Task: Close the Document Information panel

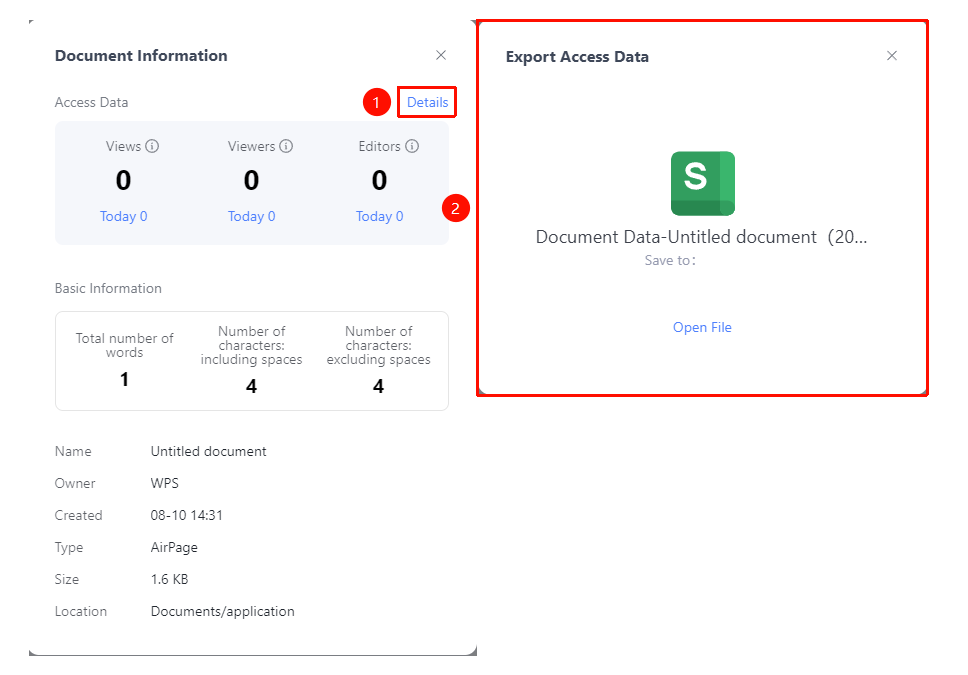Action: 441,56
